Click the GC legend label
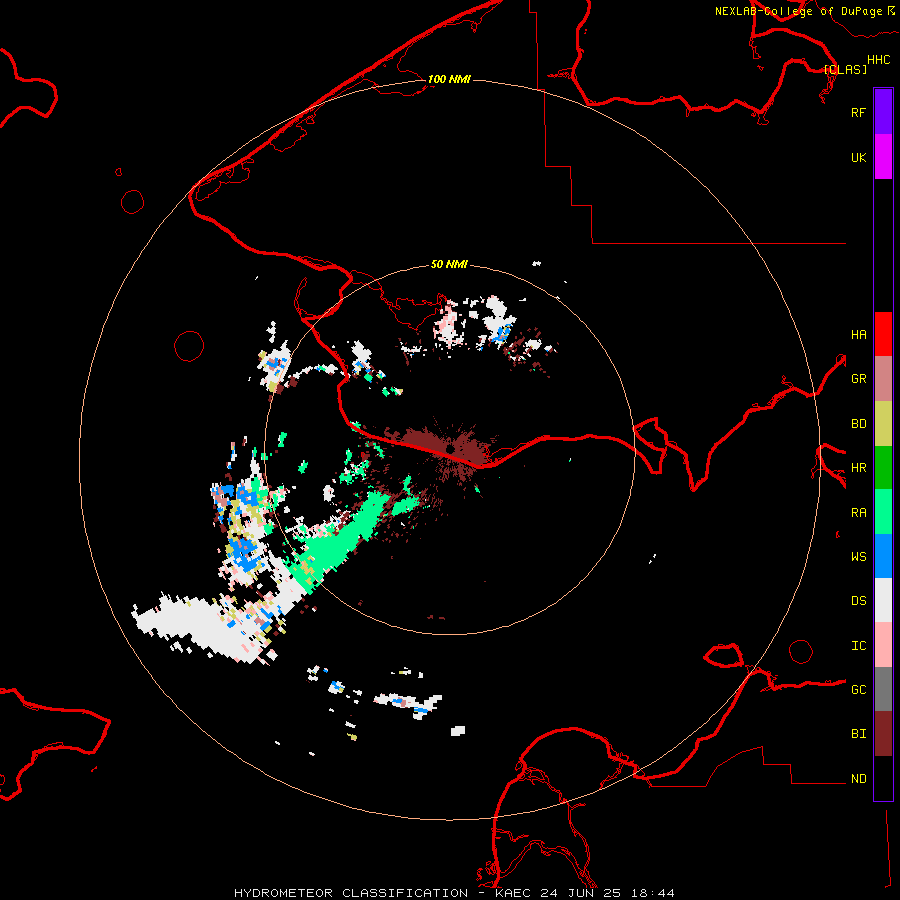The height and width of the screenshot is (900, 900). [x=858, y=690]
